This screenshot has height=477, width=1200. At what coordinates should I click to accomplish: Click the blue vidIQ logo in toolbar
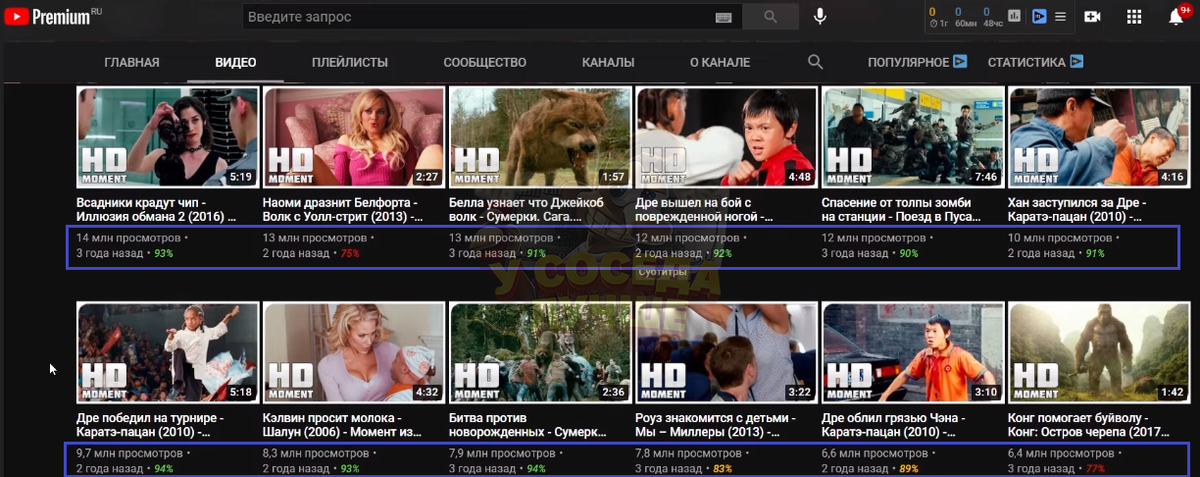[1039, 17]
